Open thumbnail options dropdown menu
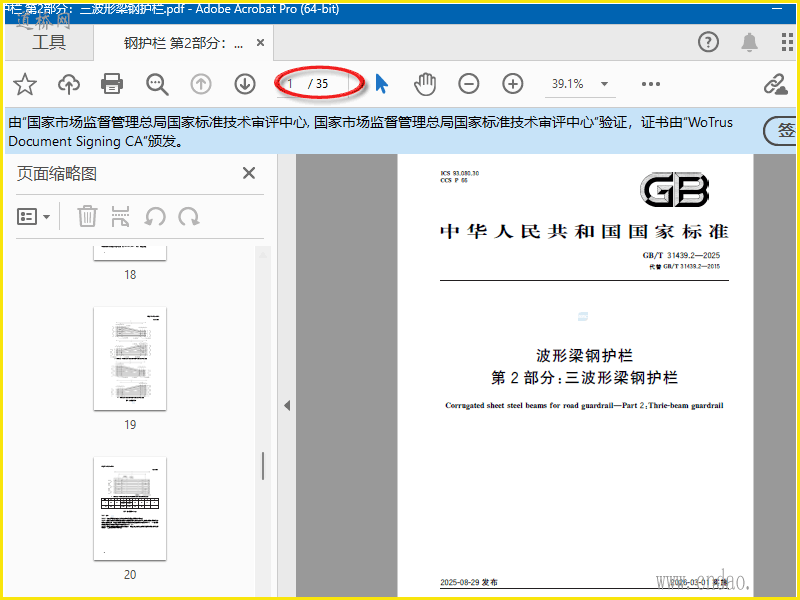 tap(34, 217)
